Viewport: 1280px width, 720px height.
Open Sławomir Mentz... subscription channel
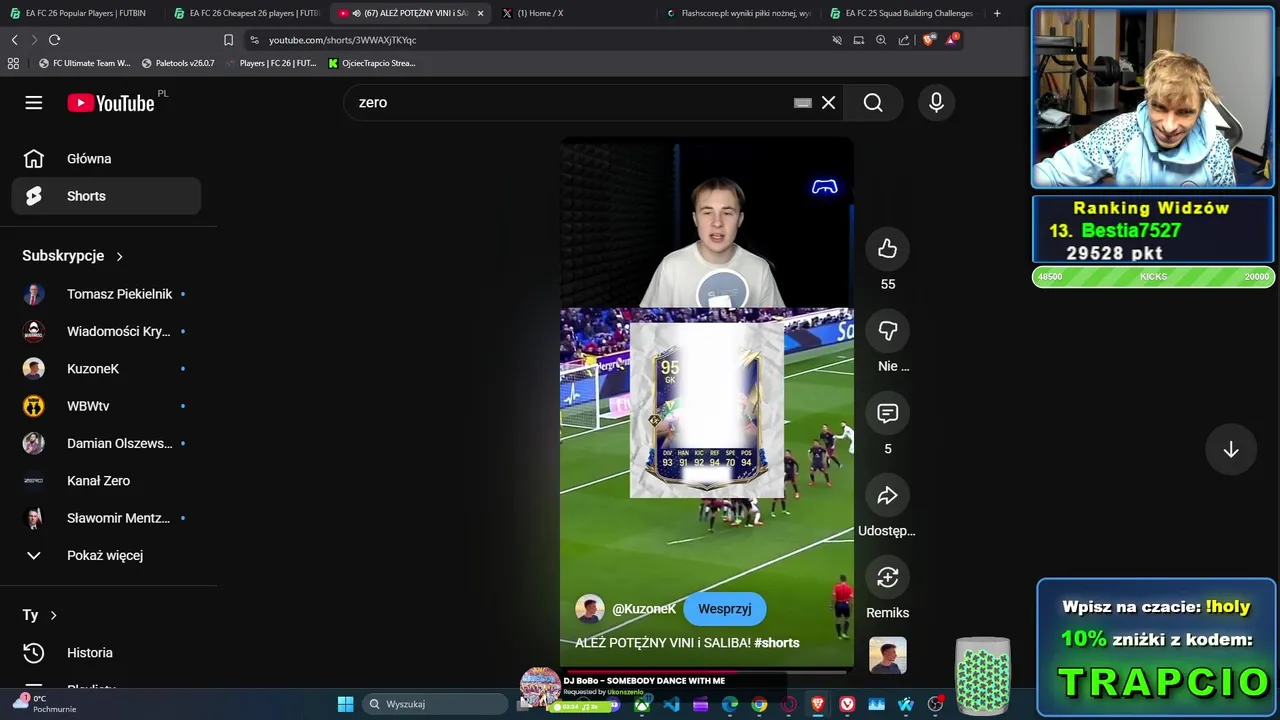pyautogui.click(x=106, y=518)
